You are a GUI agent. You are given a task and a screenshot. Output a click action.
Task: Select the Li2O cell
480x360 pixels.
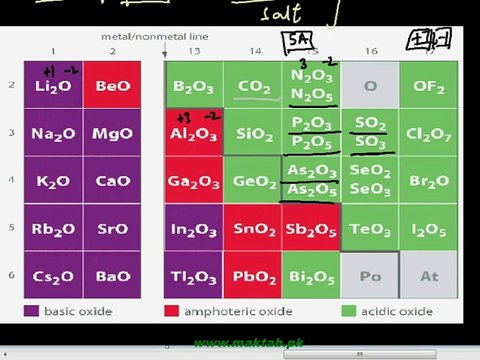coord(53,85)
